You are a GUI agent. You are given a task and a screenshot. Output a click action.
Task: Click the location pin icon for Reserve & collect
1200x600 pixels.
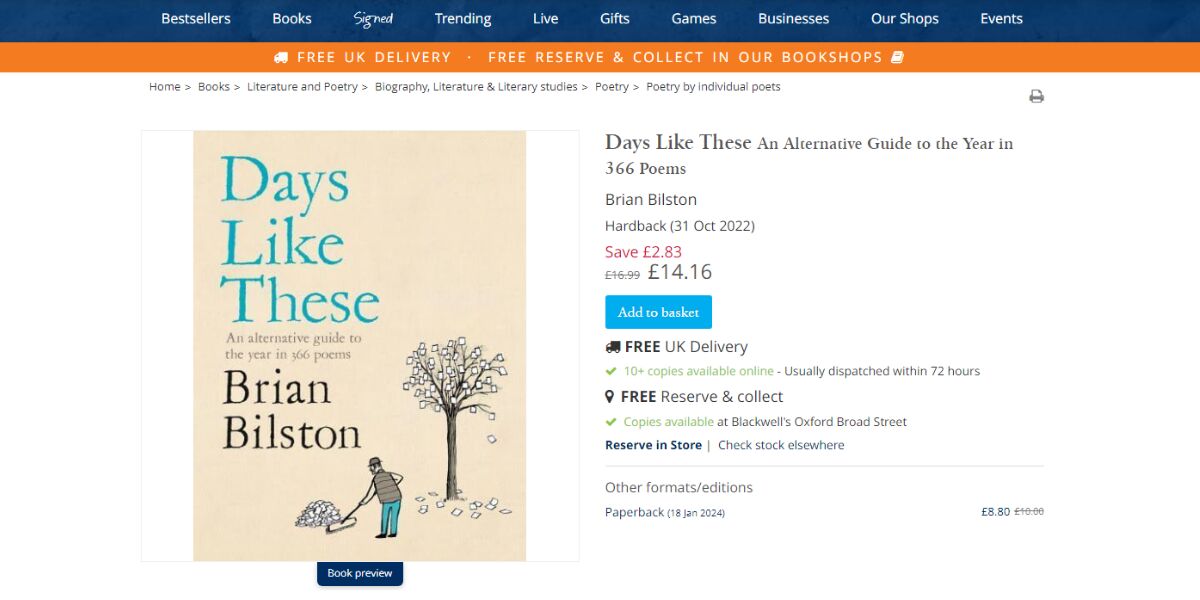pos(610,395)
